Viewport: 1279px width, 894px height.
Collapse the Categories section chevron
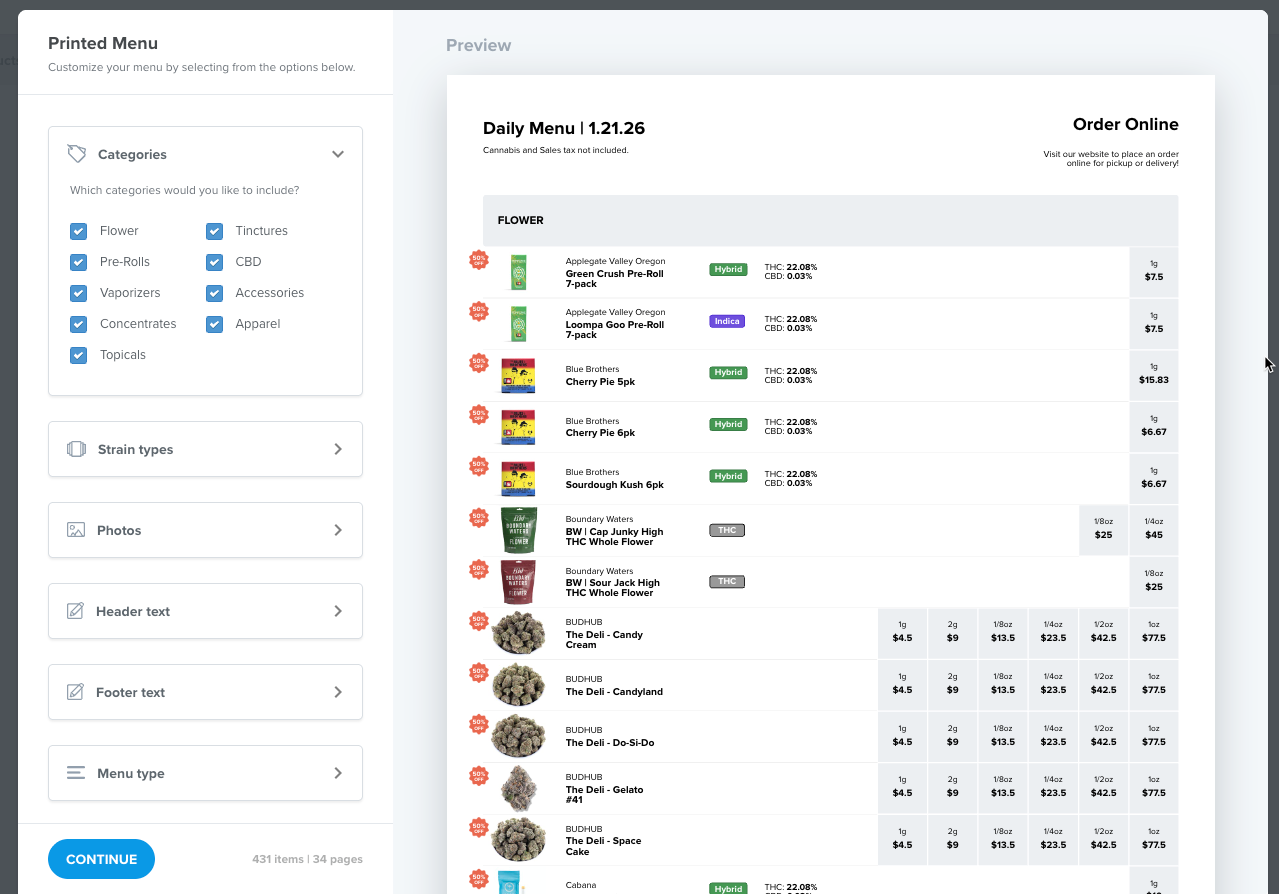(338, 154)
